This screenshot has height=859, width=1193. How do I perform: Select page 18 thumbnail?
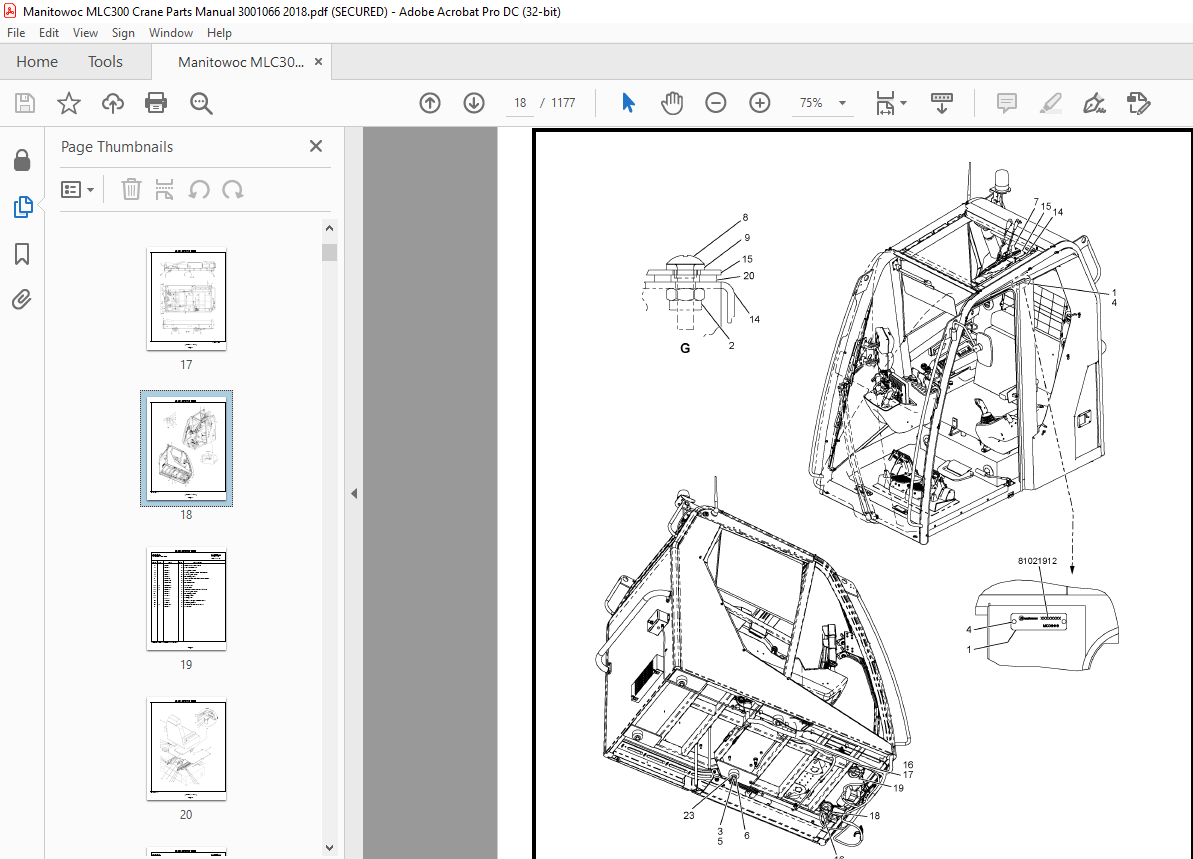(x=186, y=448)
